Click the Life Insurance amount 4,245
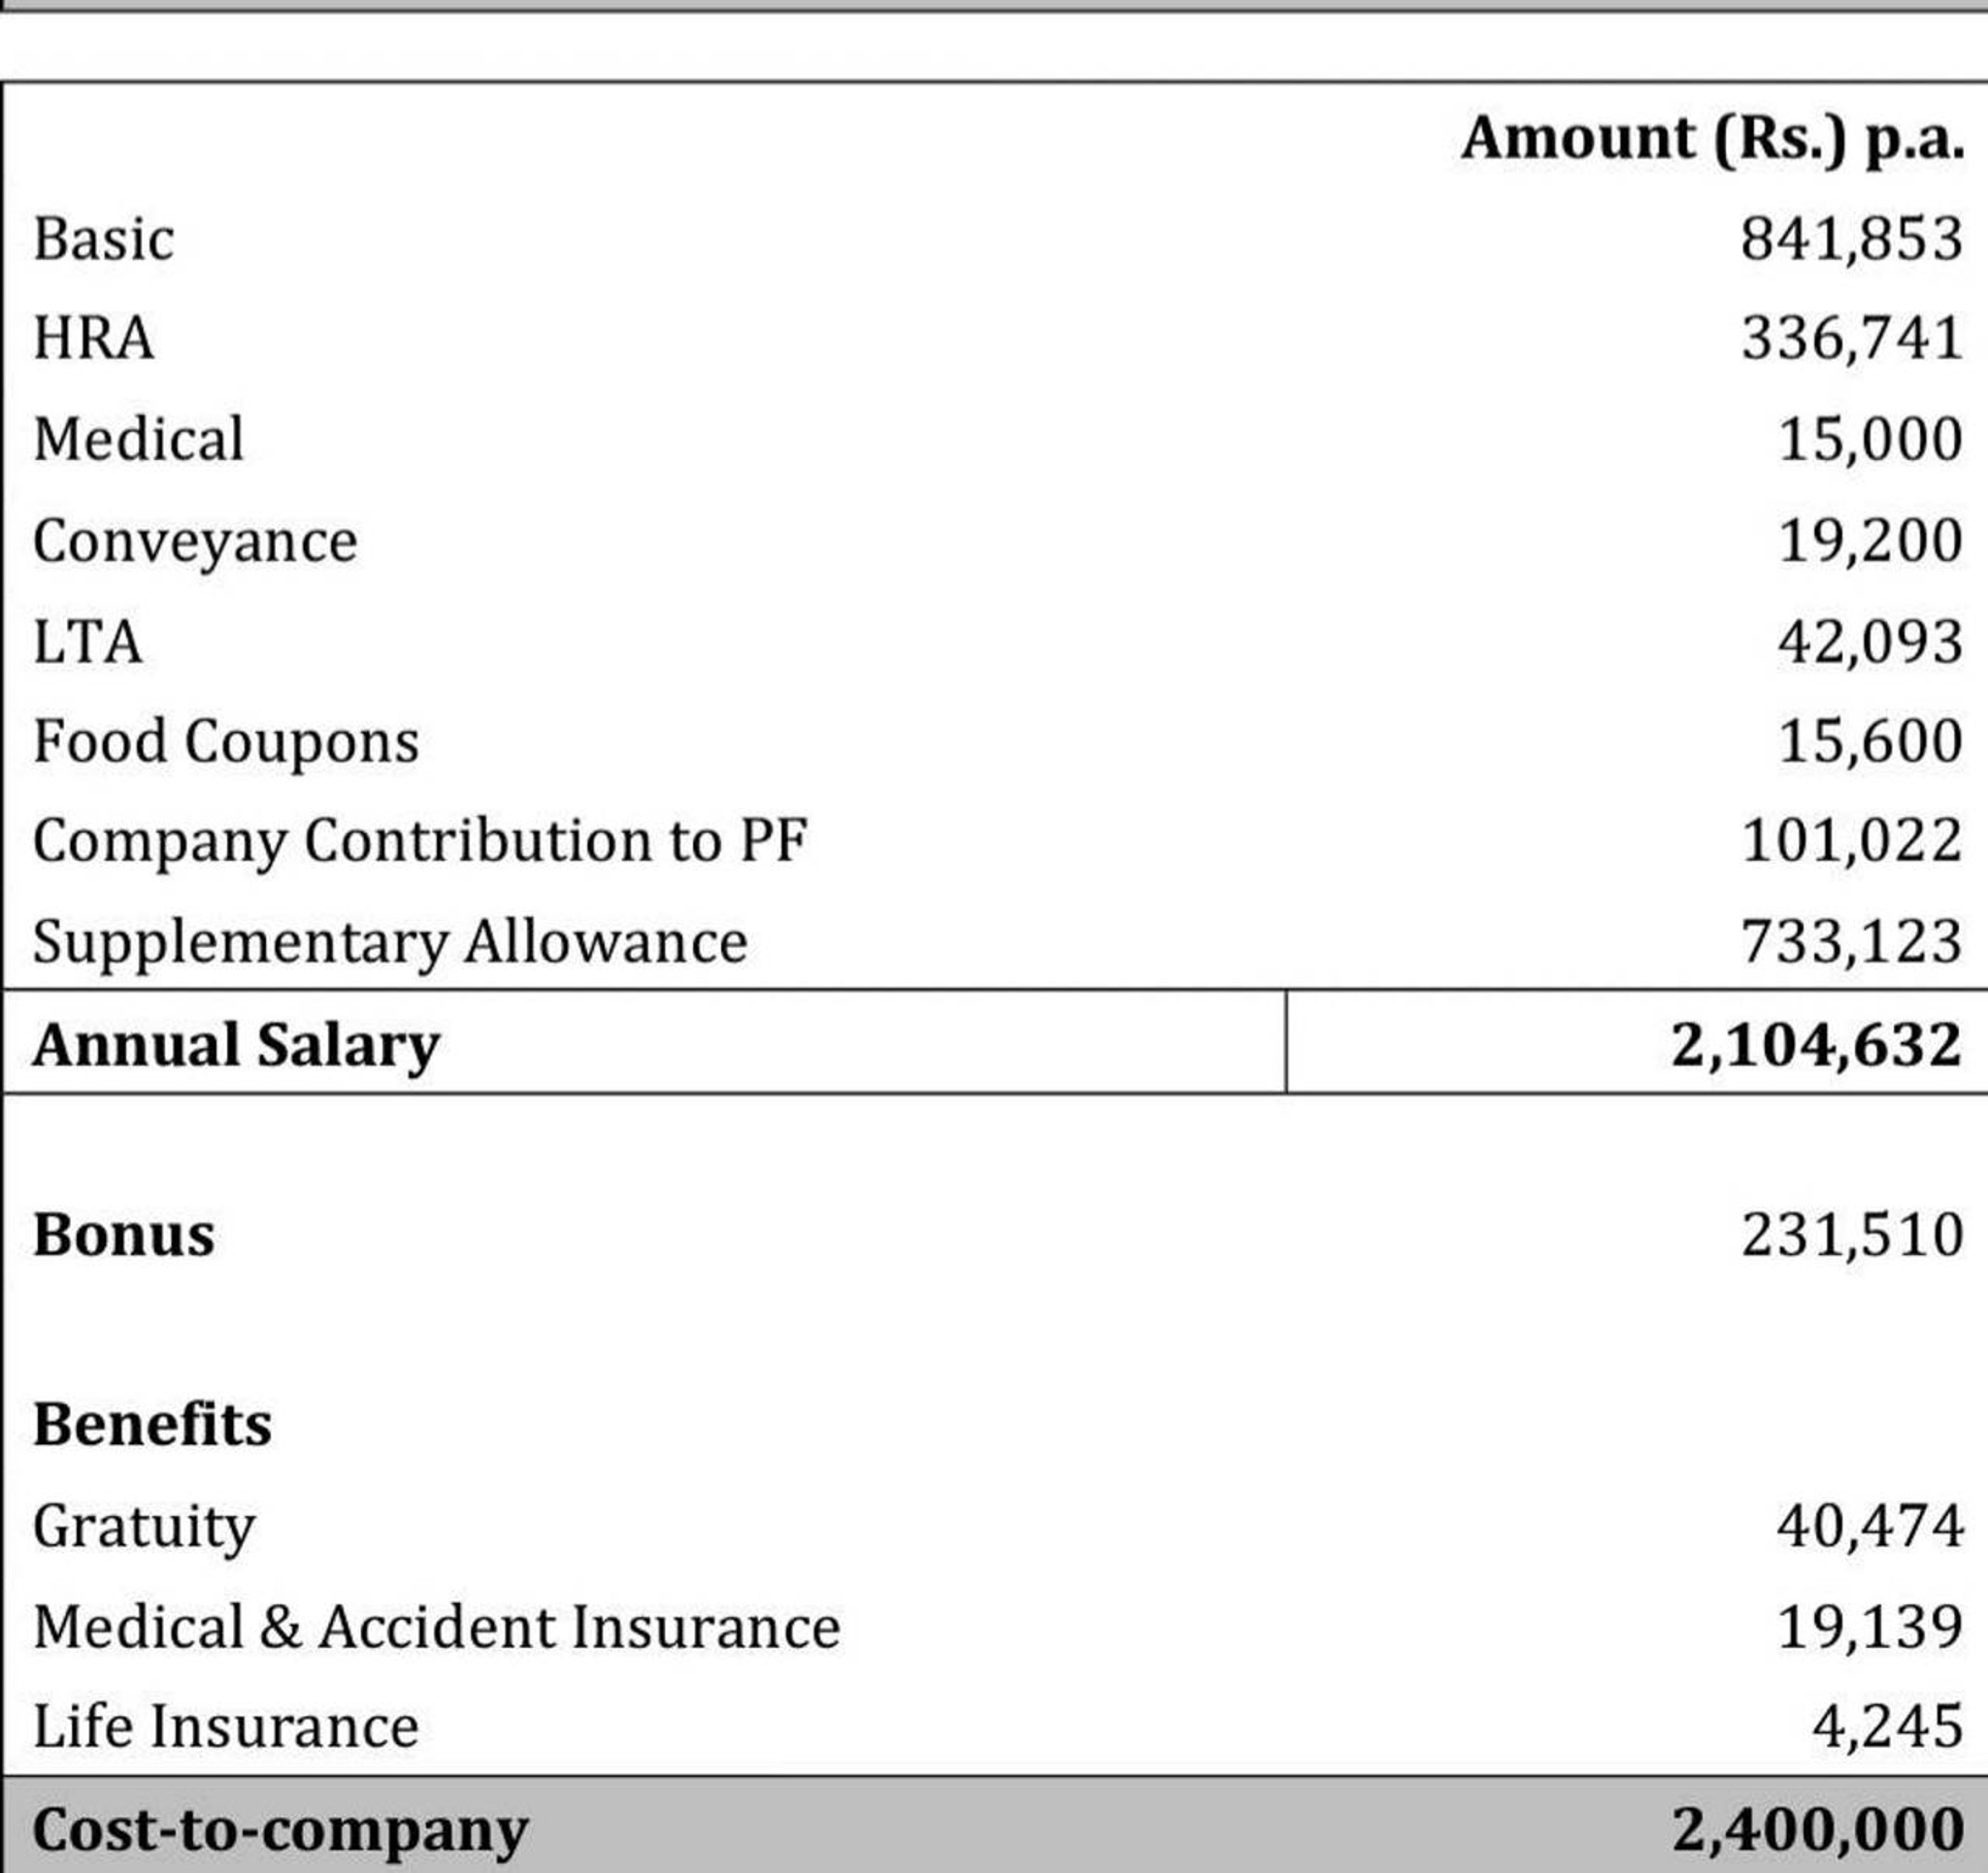This screenshot has height=1873, width=1988. [1888, 1727]
